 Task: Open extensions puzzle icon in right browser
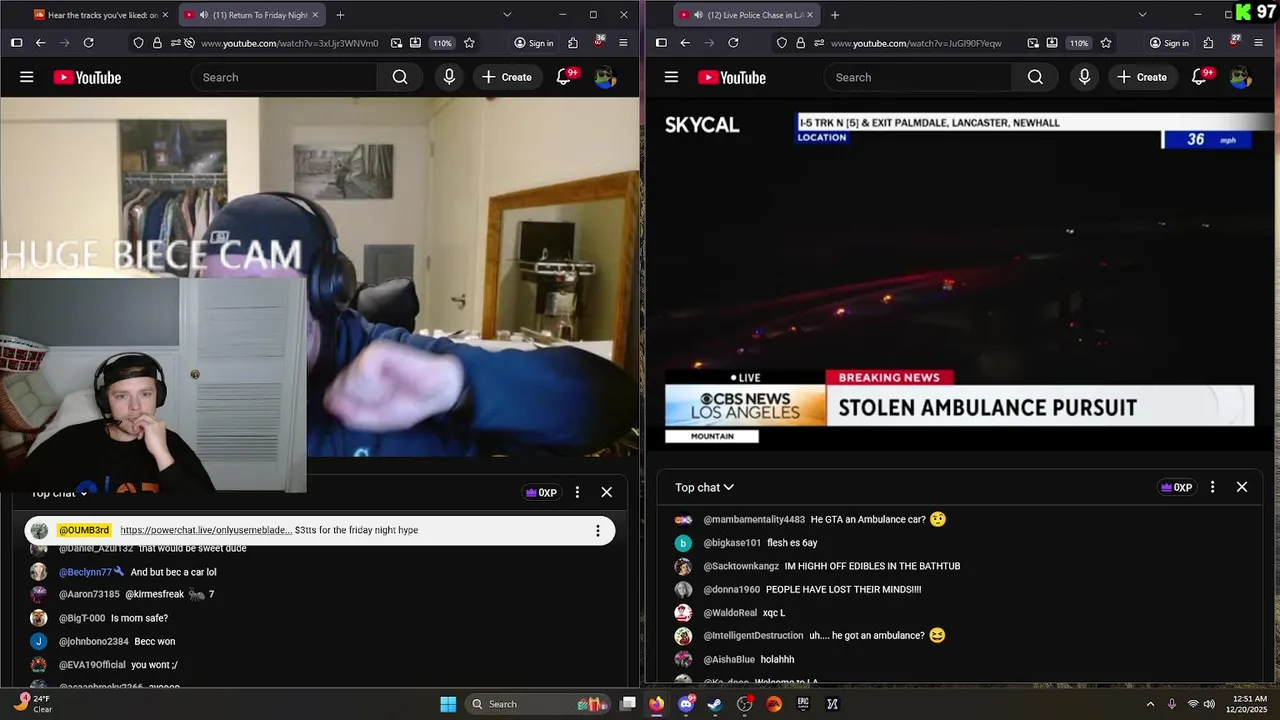[x=1208, y=43]
